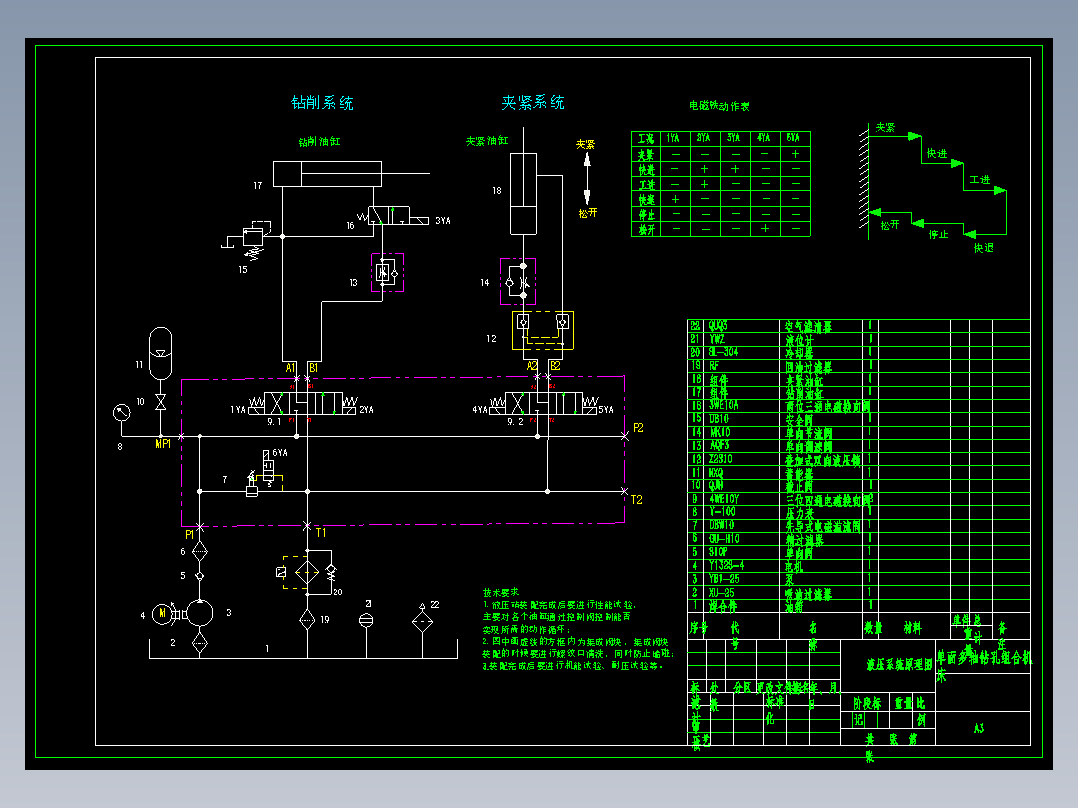Image resolution: width=1078 pixels, height=808 pixels.
Task: Select the hydraulic pump symbol numbered 3
Action: (x=199, y=613)
